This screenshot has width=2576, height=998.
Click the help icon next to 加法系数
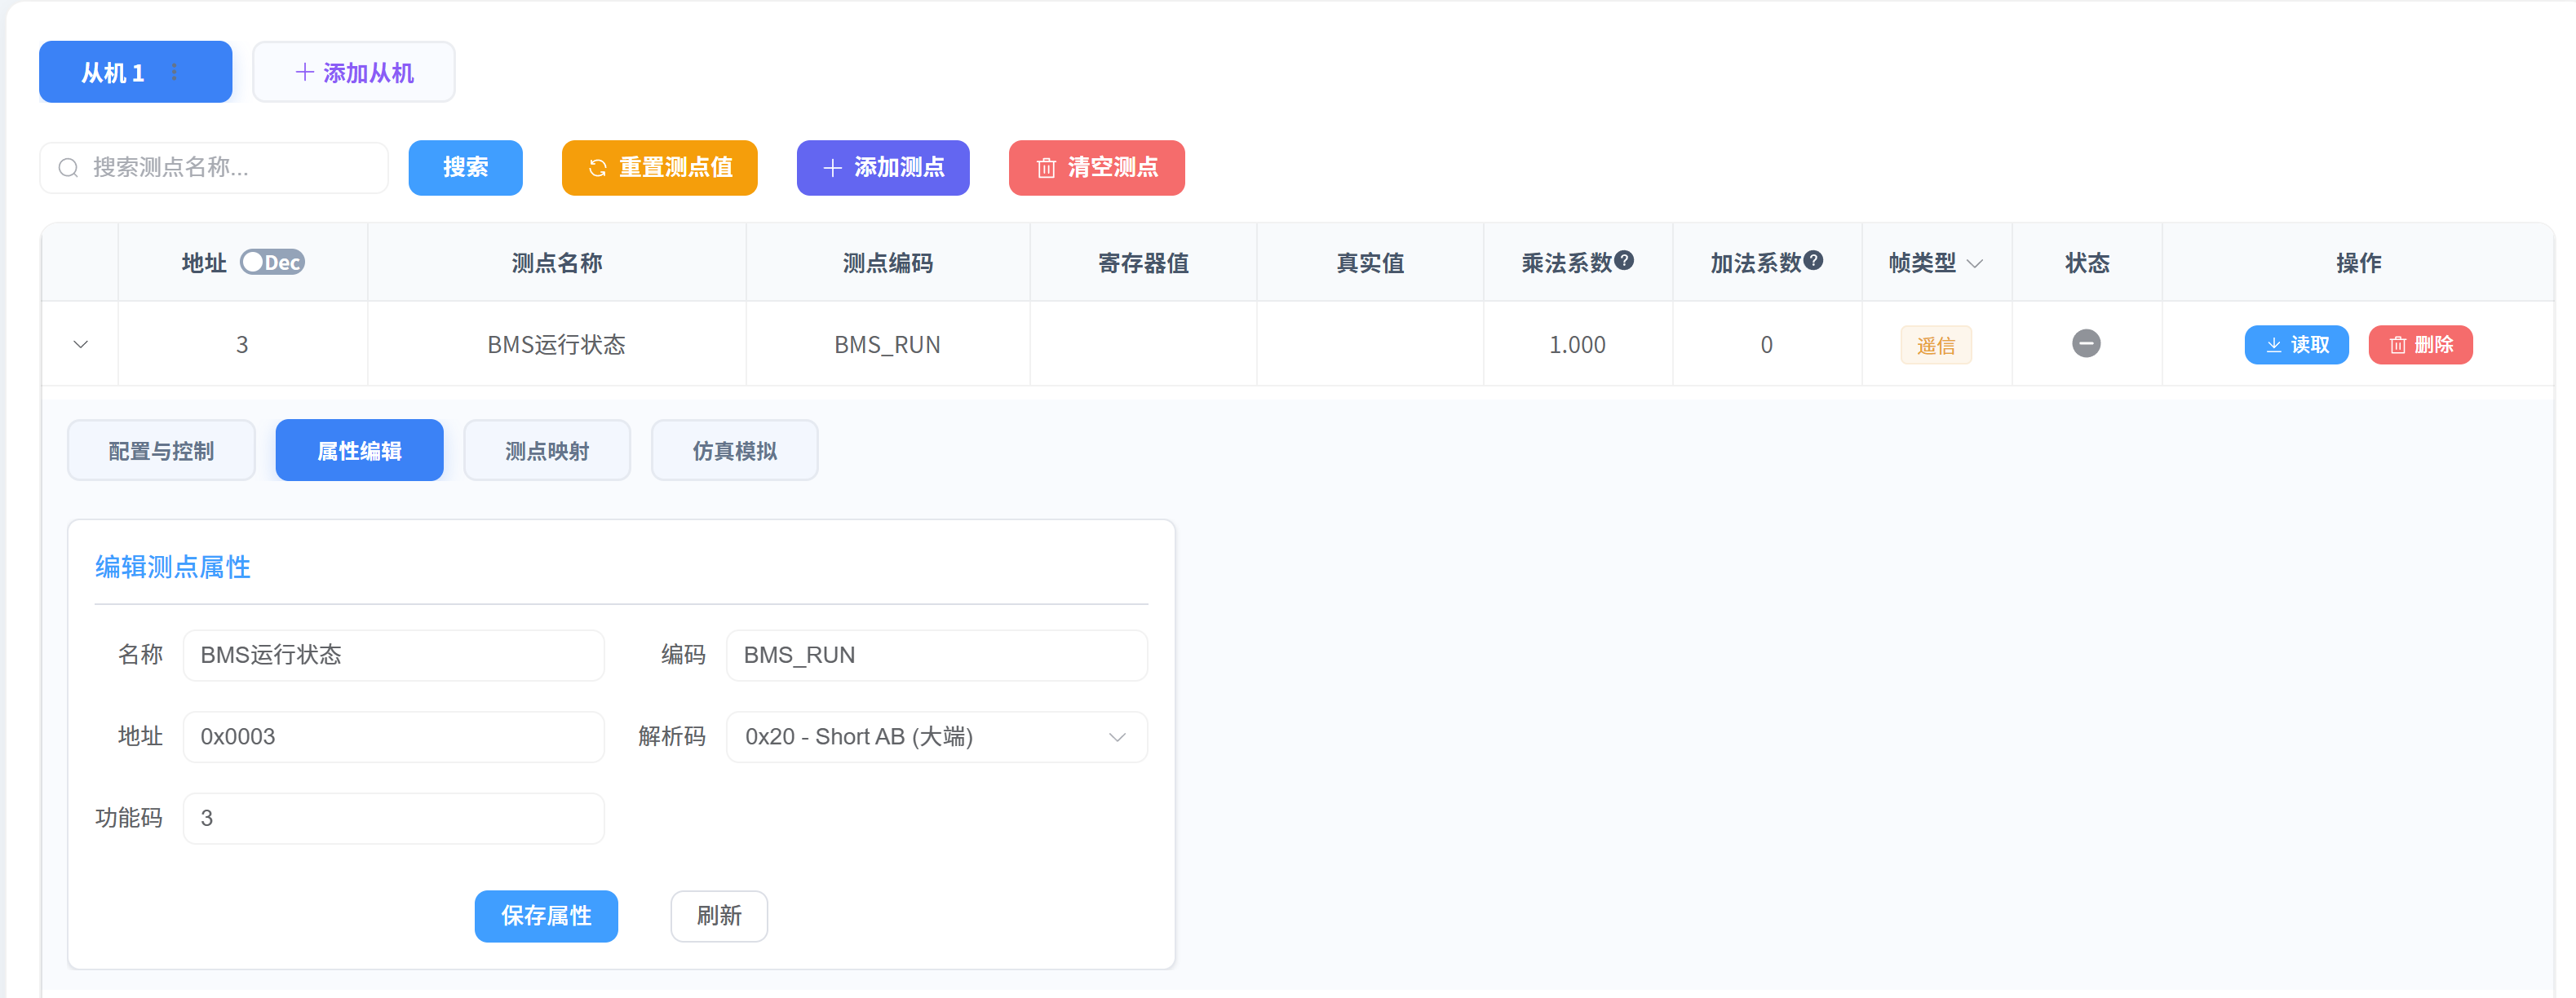click(x=1813, y=260)
